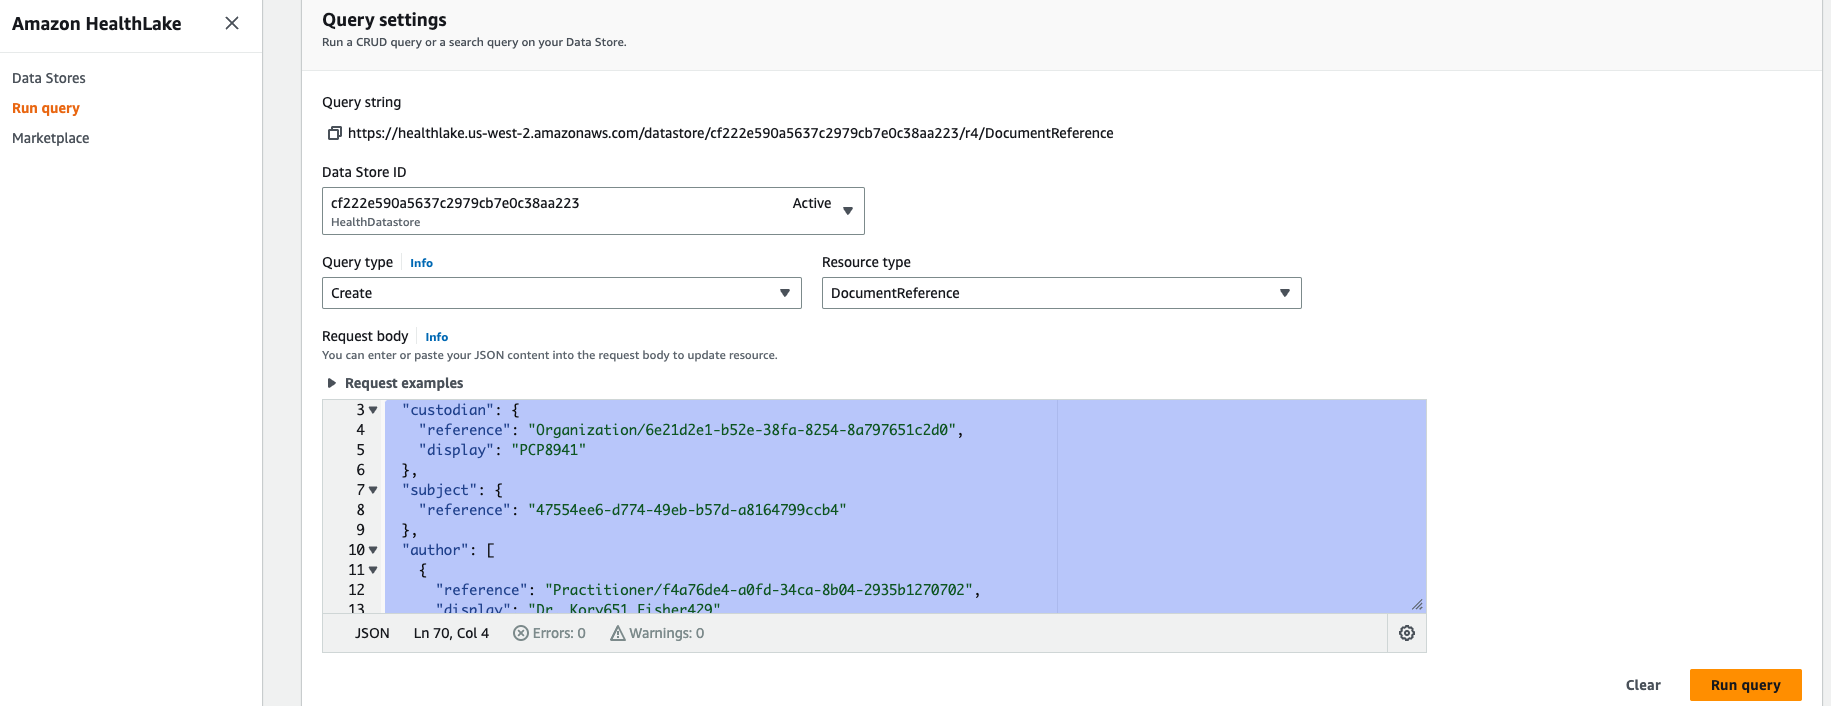Open code editor settings gear
This screenshot has width=1831, height=706.
click(1407, 633)
